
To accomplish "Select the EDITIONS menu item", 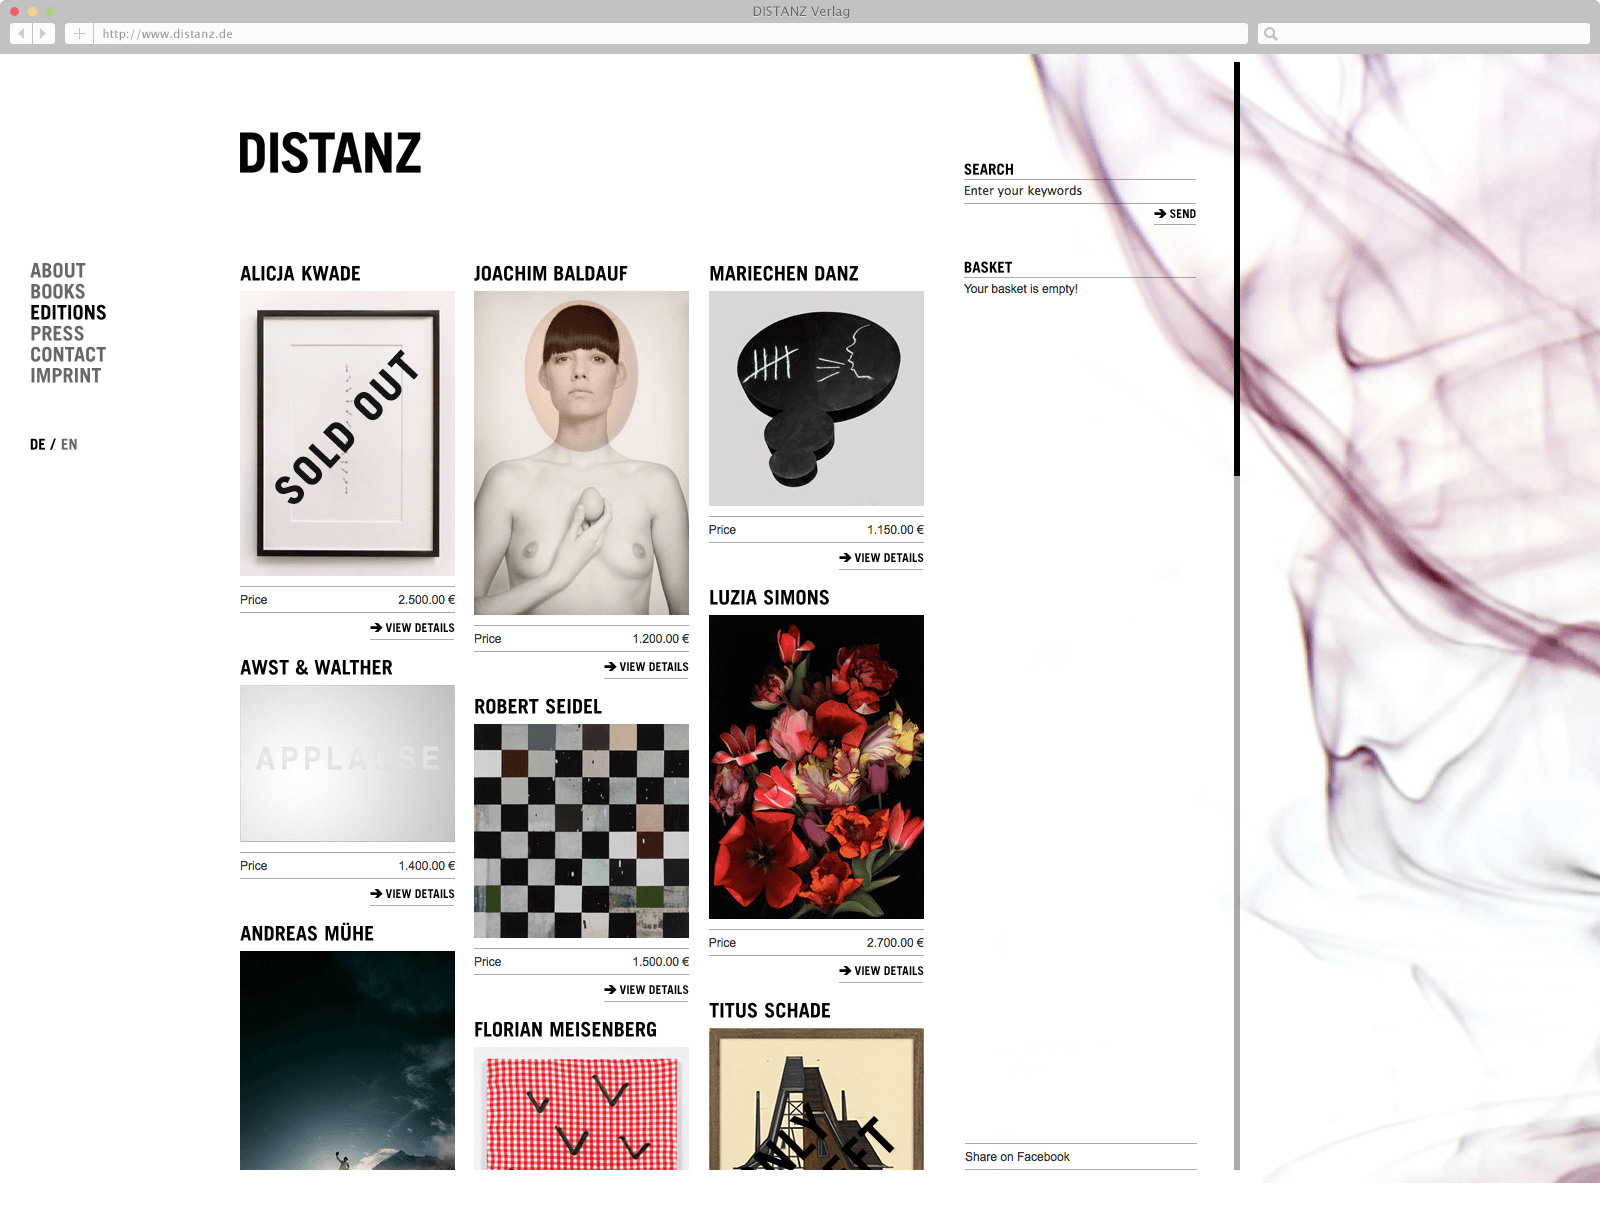I will pos(68,313).
